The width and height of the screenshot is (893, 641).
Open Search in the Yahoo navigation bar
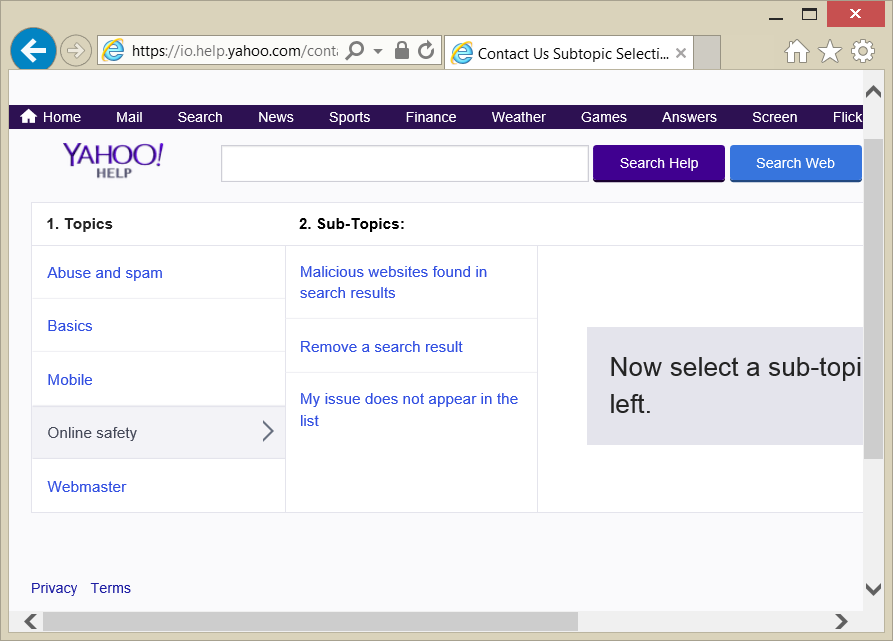pyautogui.click(x=200, y=117)
